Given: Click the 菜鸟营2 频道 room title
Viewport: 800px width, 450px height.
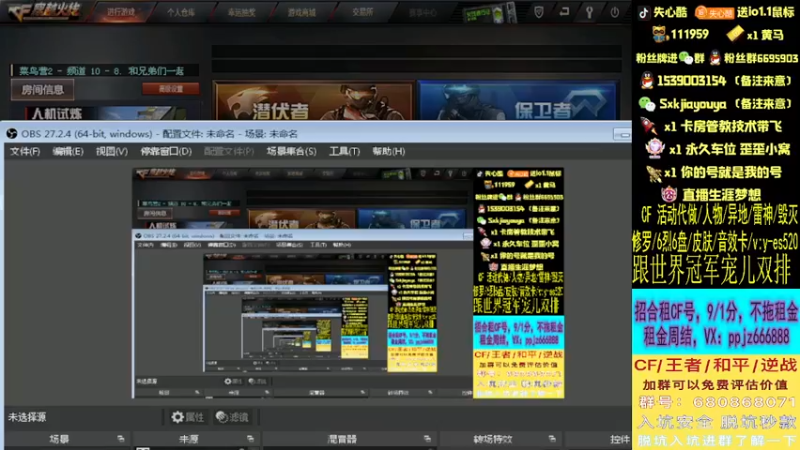Looking at the screenshot, I should 102,71.
